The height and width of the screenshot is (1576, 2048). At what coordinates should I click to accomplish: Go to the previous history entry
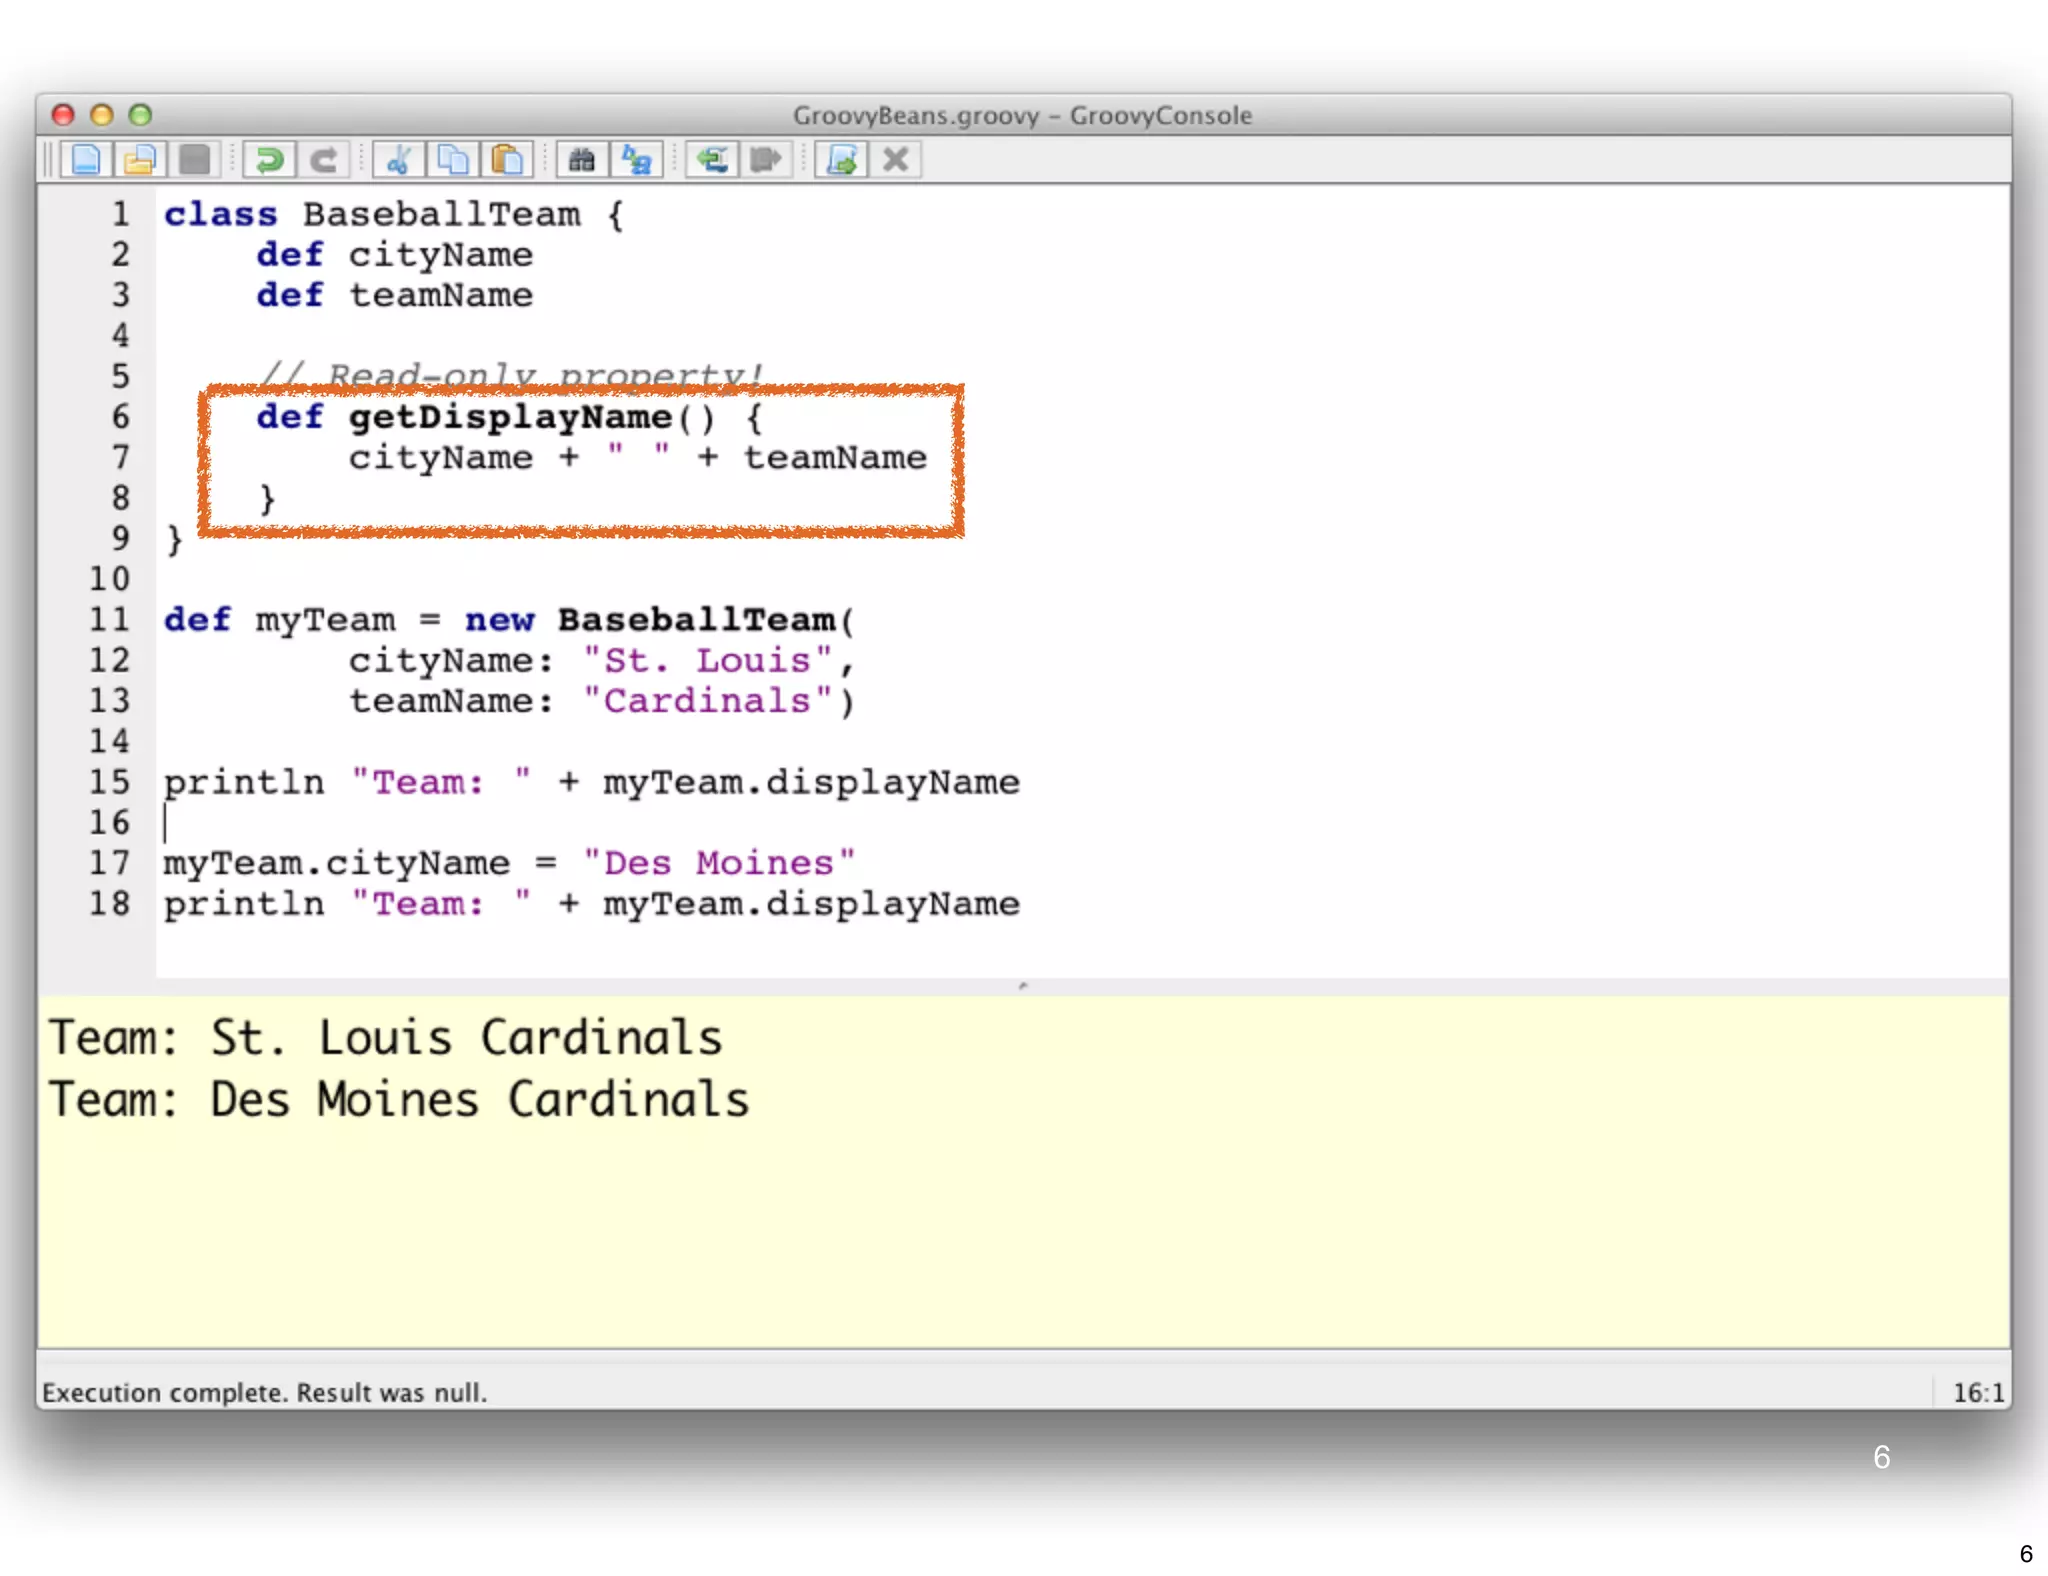[712, 160]
